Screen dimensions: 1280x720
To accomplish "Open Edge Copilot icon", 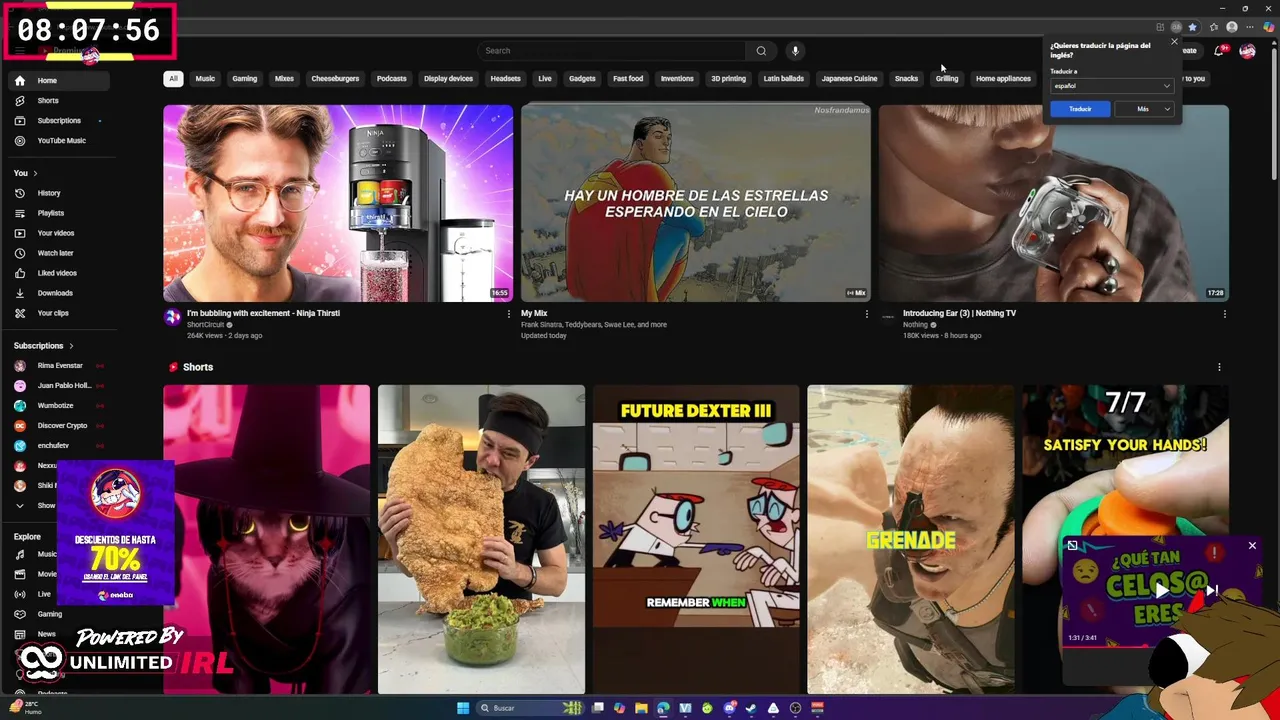I will coord(1268,27).
